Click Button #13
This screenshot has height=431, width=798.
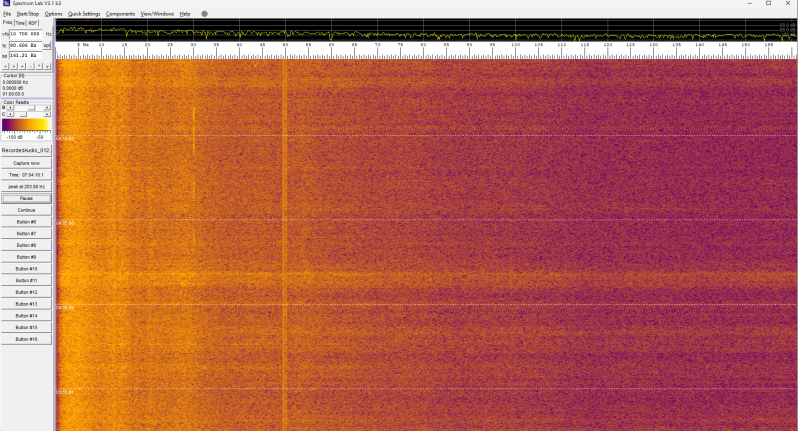point(26,304)
